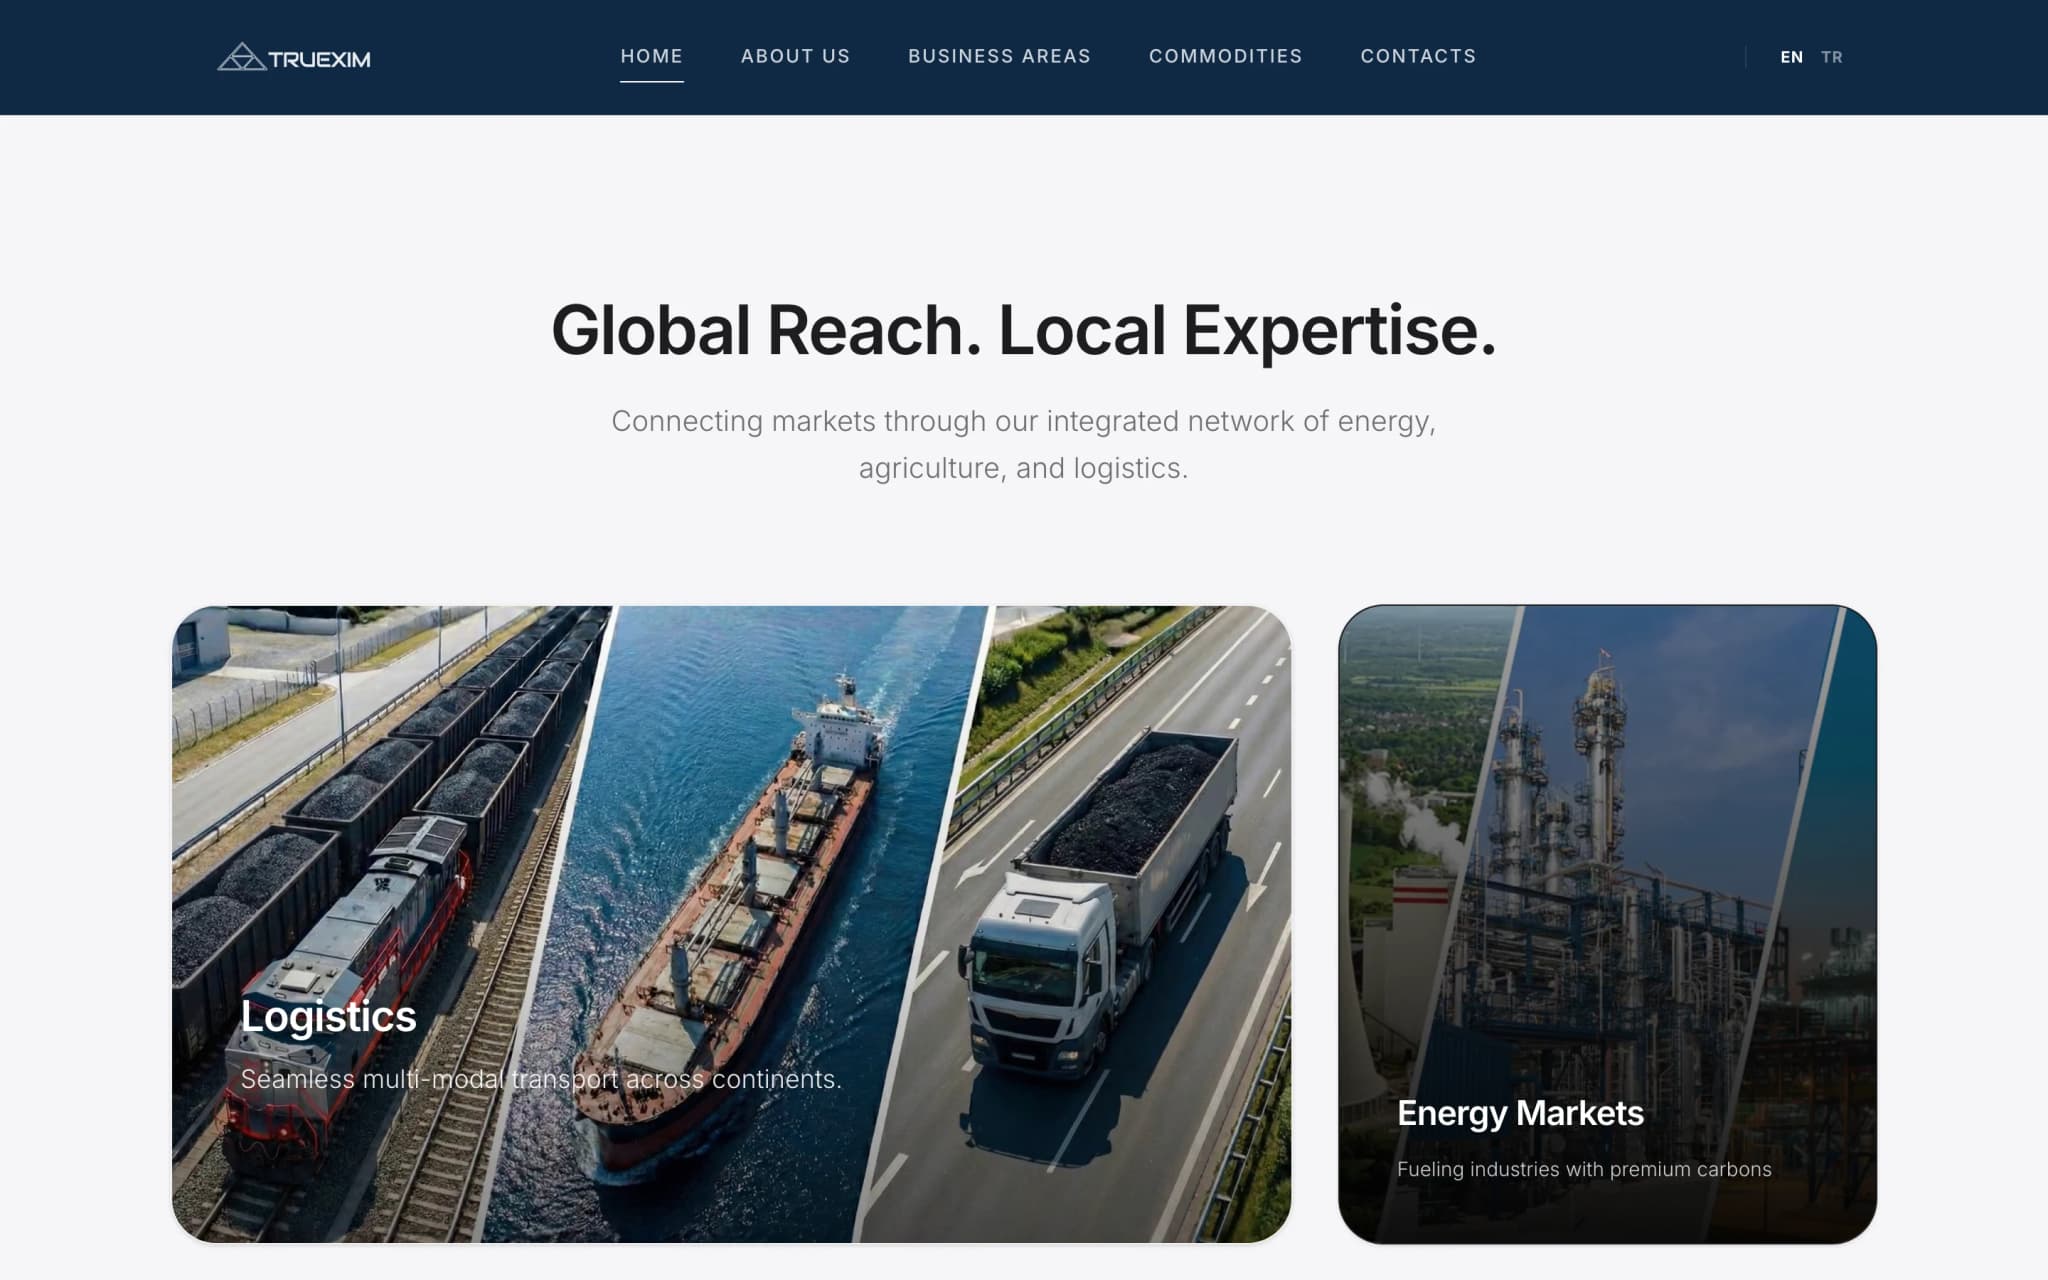Click 'Global Reach. Local Expertise.' headline
The image size is (2048, 1280).
[x=1023, y=330]
